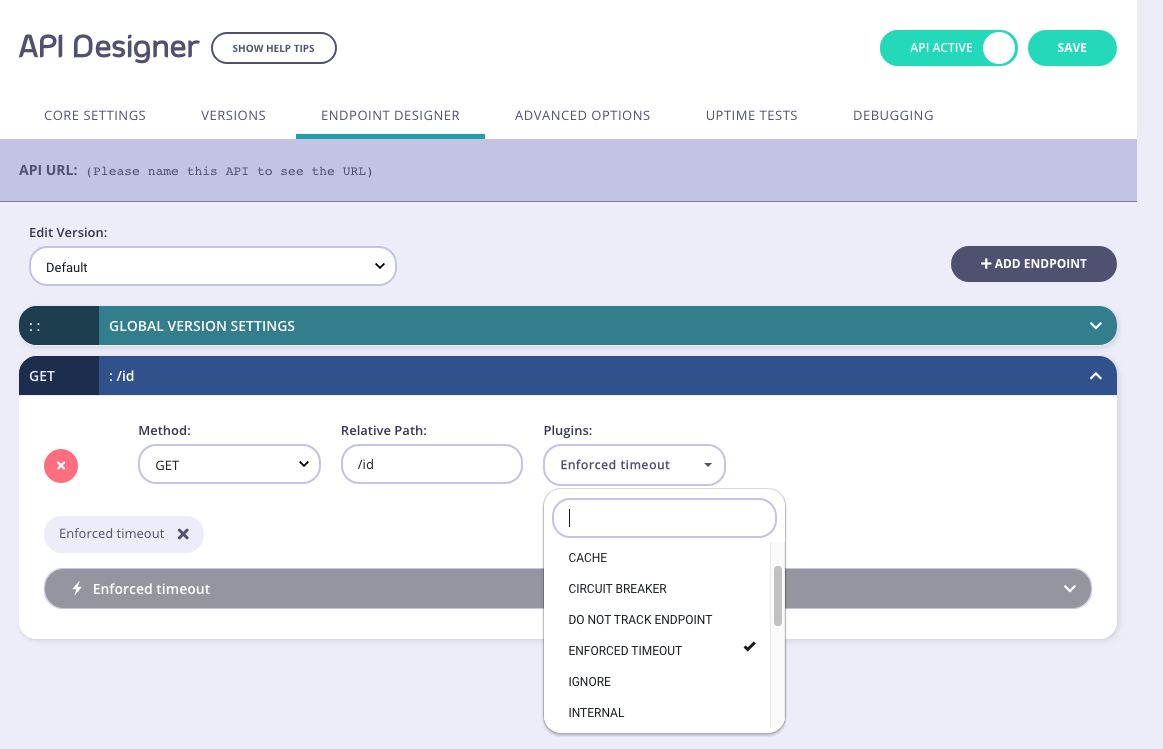Open the Debugging tab
The height and width of the screenshot is (749, 1163).
(893, 115)
